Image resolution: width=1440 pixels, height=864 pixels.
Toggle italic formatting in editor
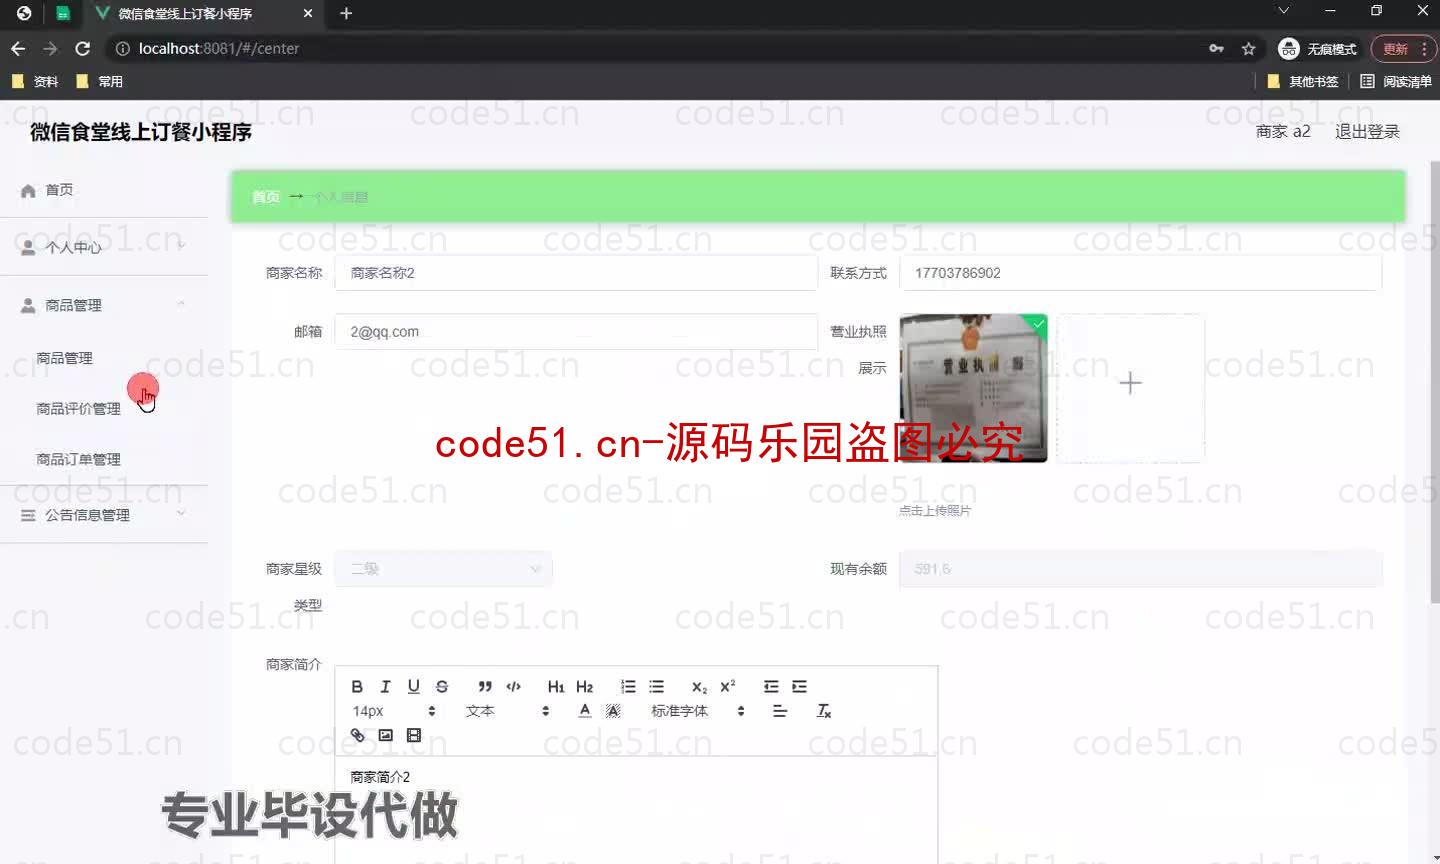click(x=385, y=686)
